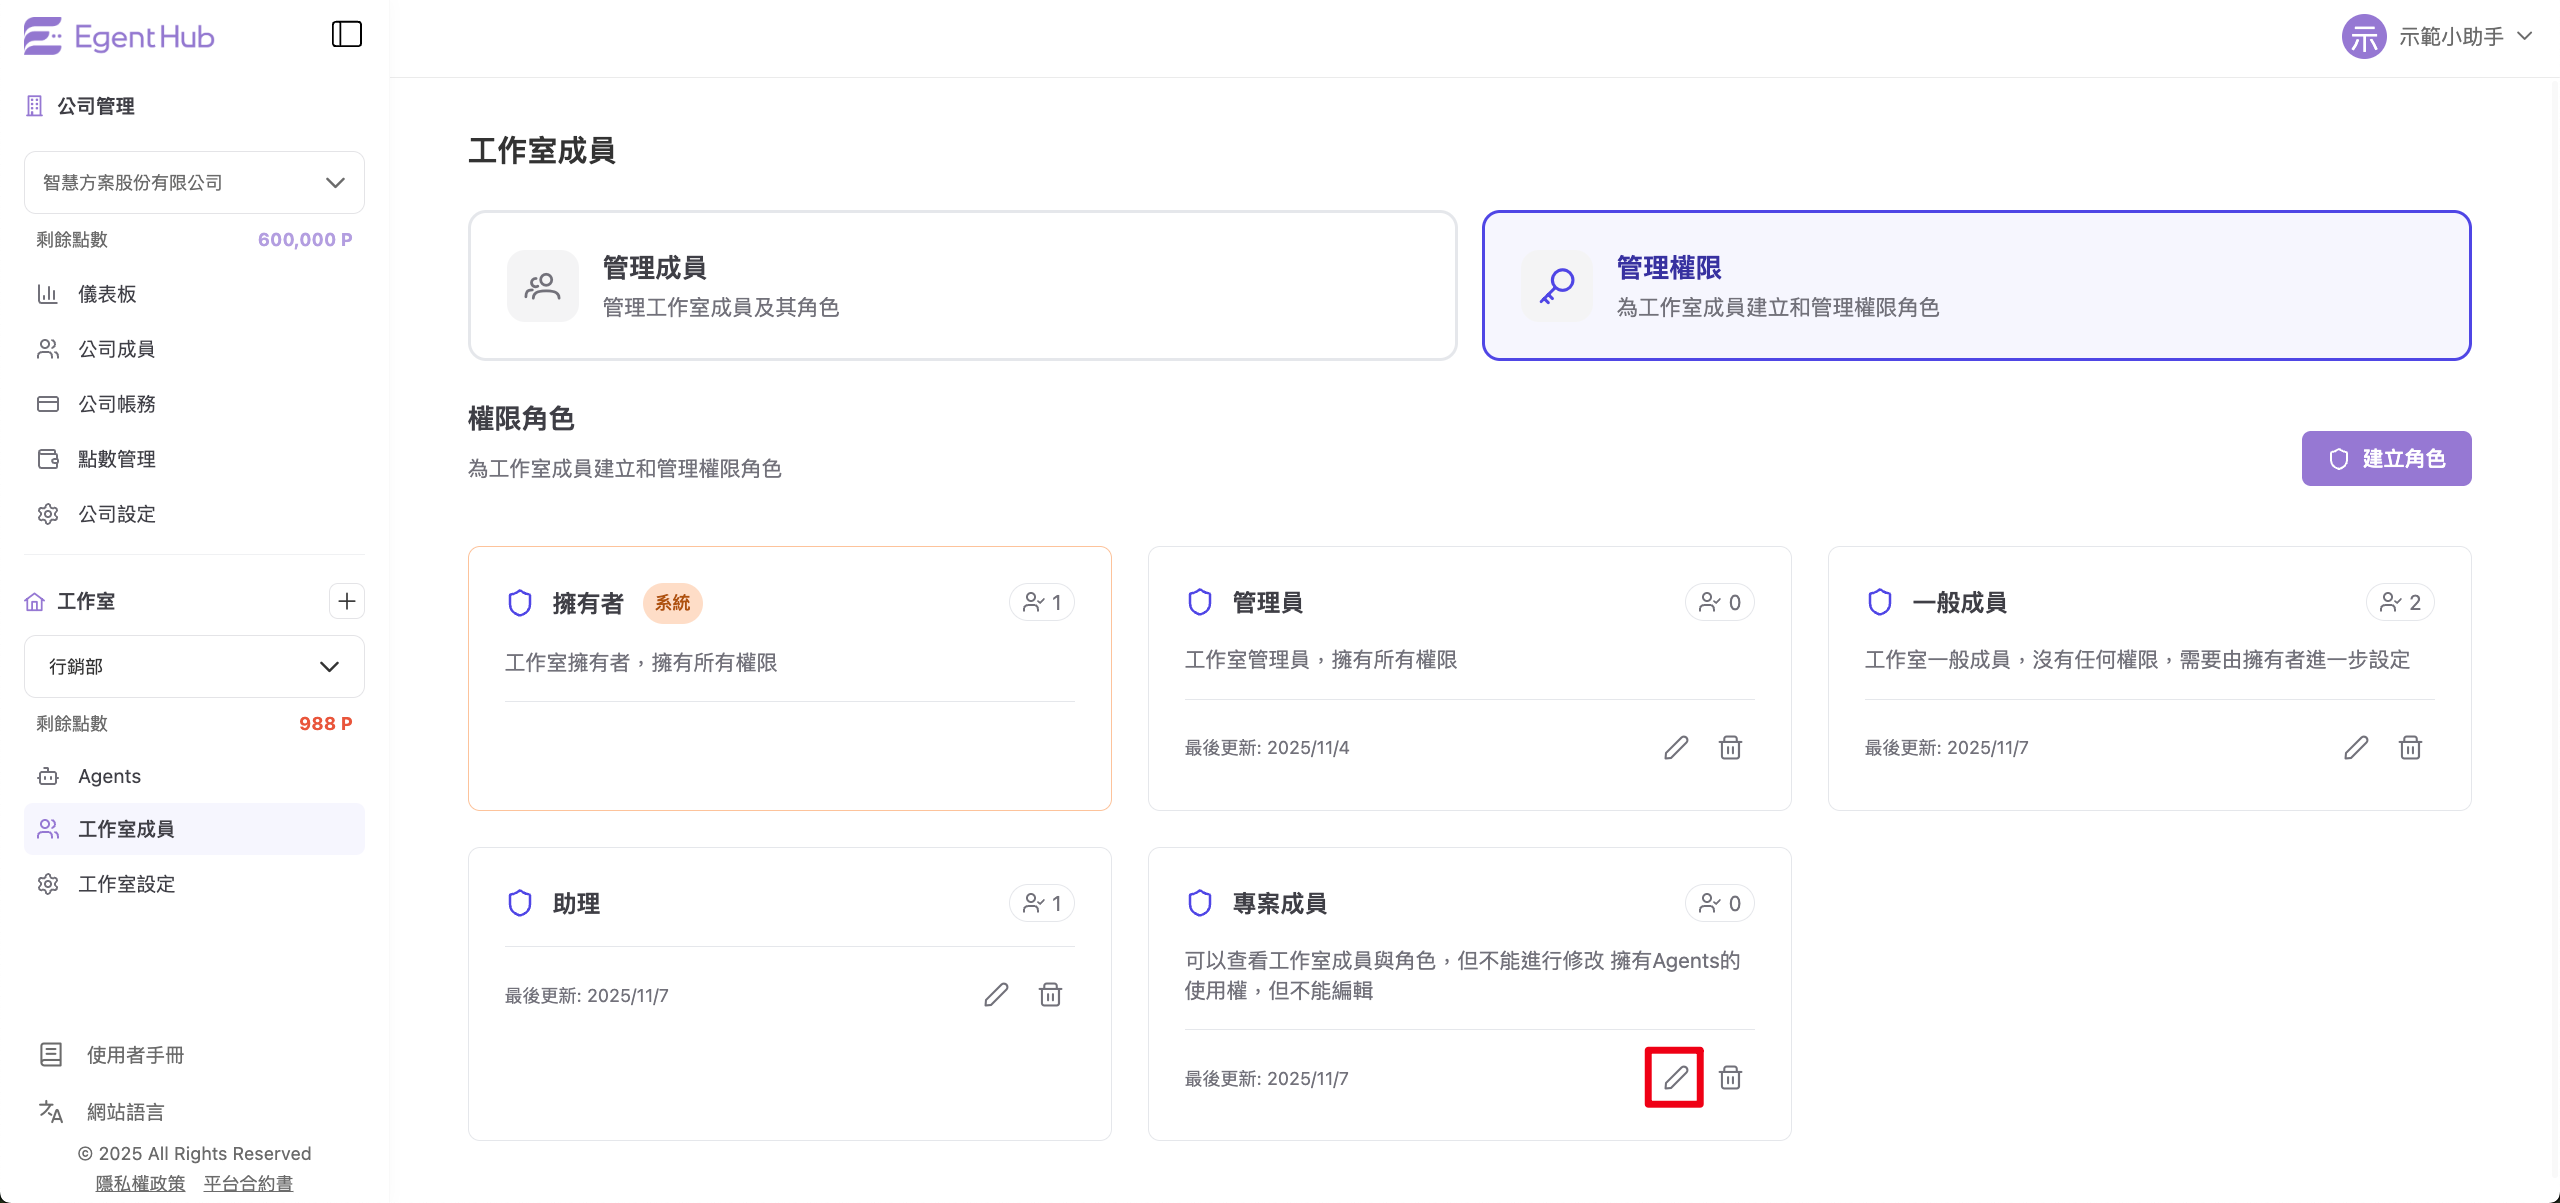Delete the 專案成員 role via trash icon
This screenshot has width=2560, height=1203.
click(x=1730, y=1077)
